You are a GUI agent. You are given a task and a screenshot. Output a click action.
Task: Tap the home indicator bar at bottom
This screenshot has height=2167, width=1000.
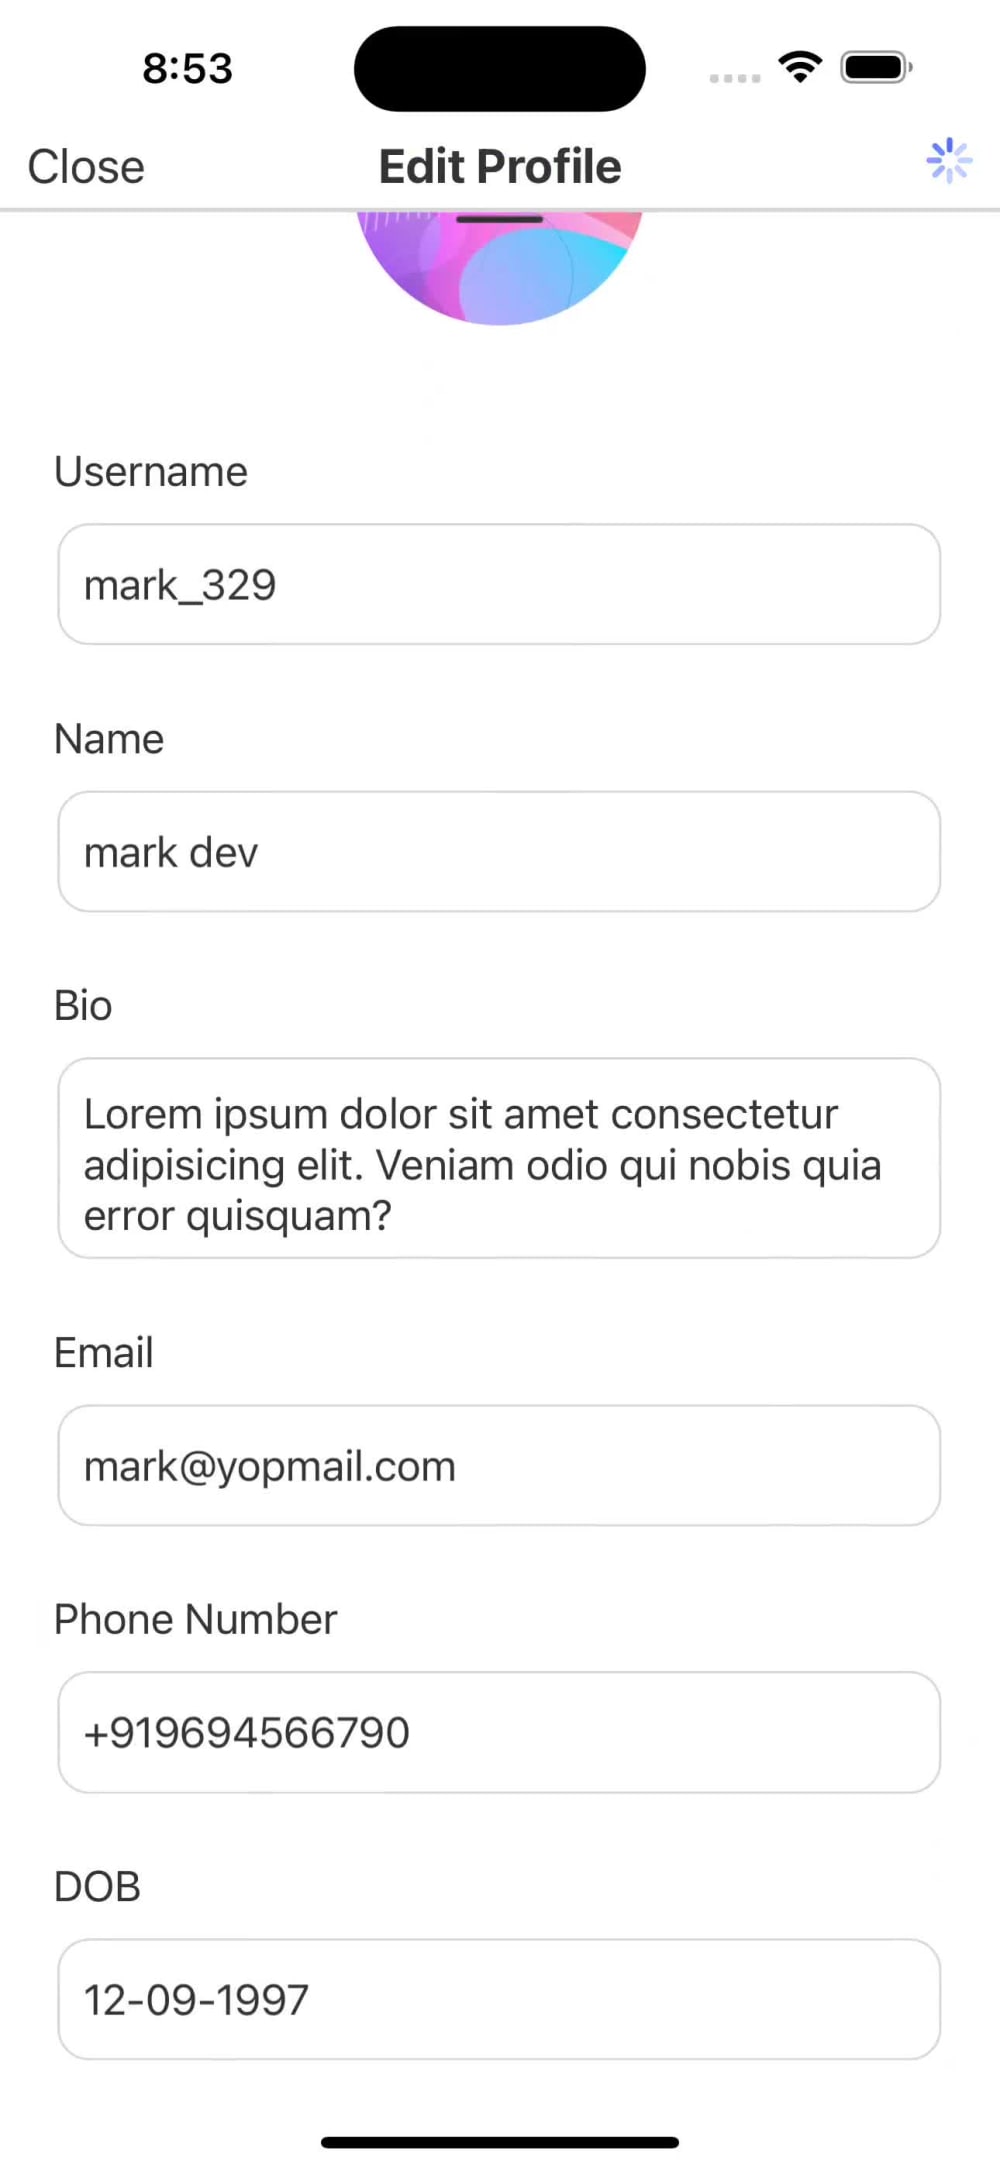[500, 2142]
